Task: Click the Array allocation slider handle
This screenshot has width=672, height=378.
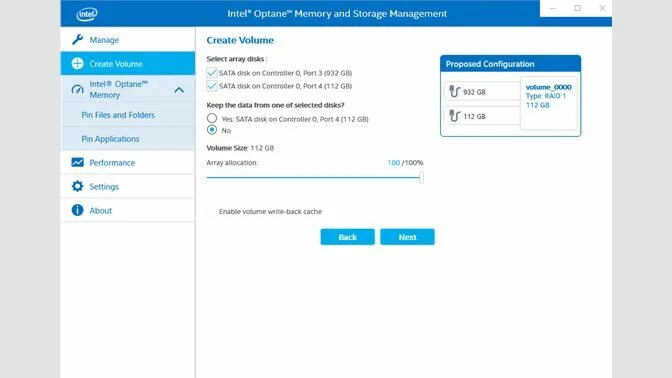Action: [422, 177]
